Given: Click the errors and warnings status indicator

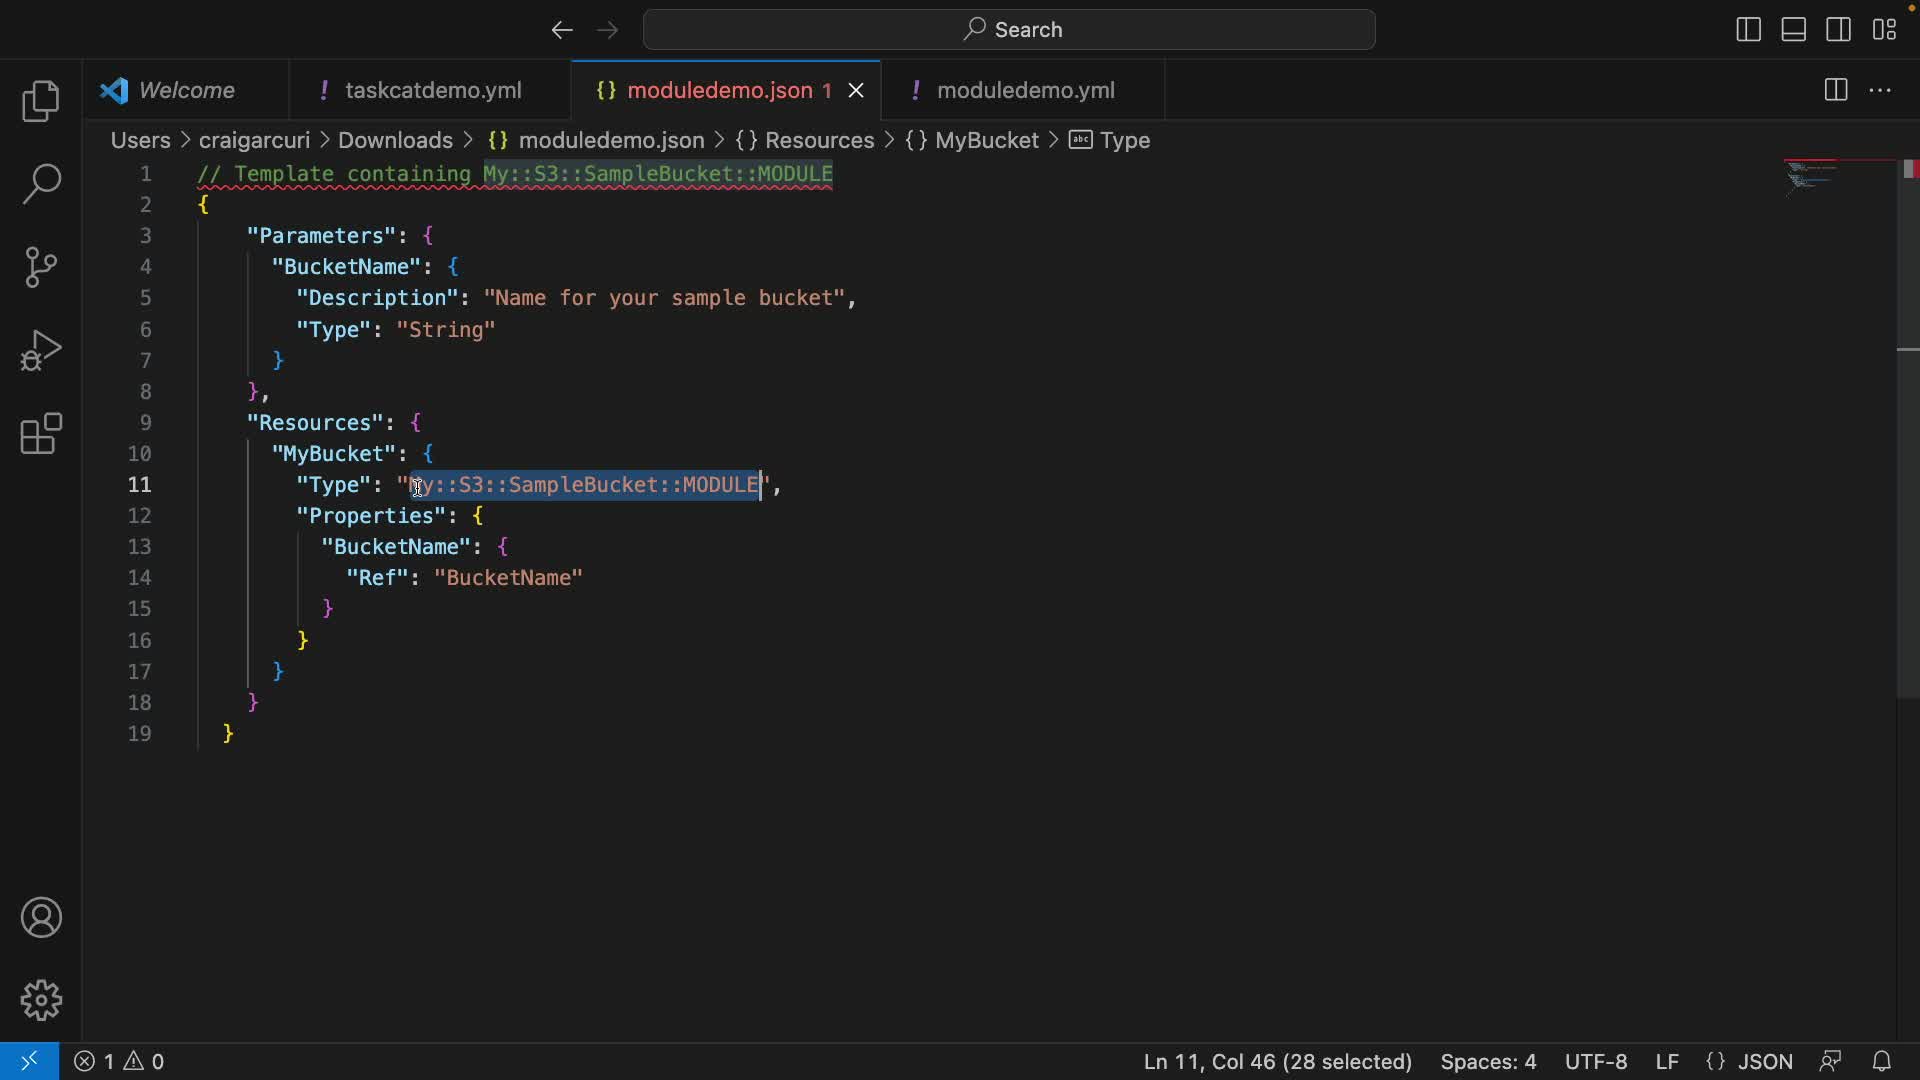Looking at the screenshot, I should 119,1061.
